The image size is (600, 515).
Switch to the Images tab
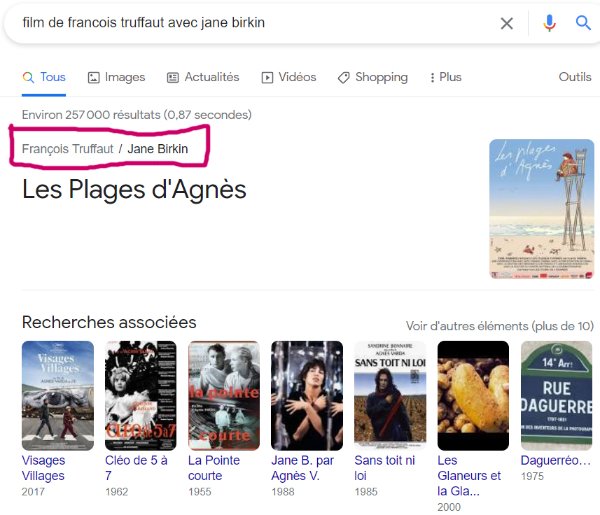point(116,77)
